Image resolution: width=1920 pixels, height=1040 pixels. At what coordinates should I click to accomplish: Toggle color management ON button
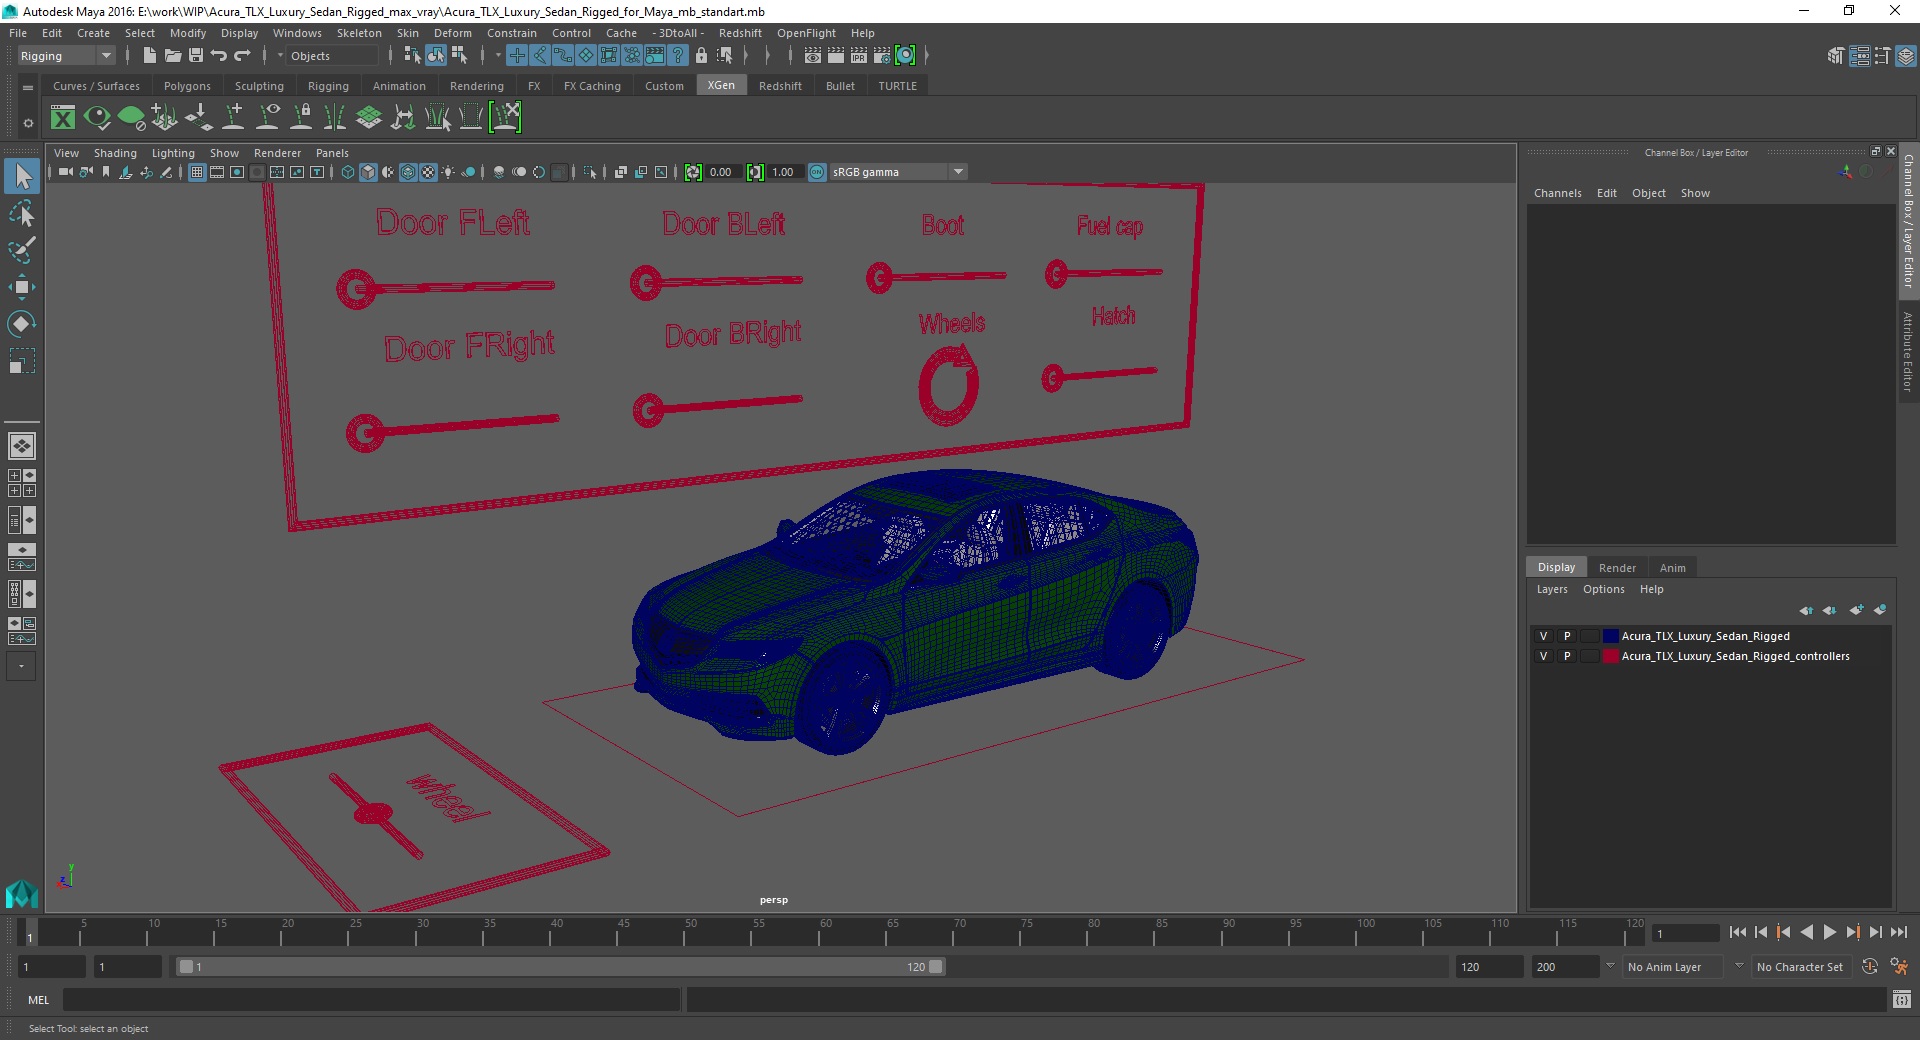point(817,172)
